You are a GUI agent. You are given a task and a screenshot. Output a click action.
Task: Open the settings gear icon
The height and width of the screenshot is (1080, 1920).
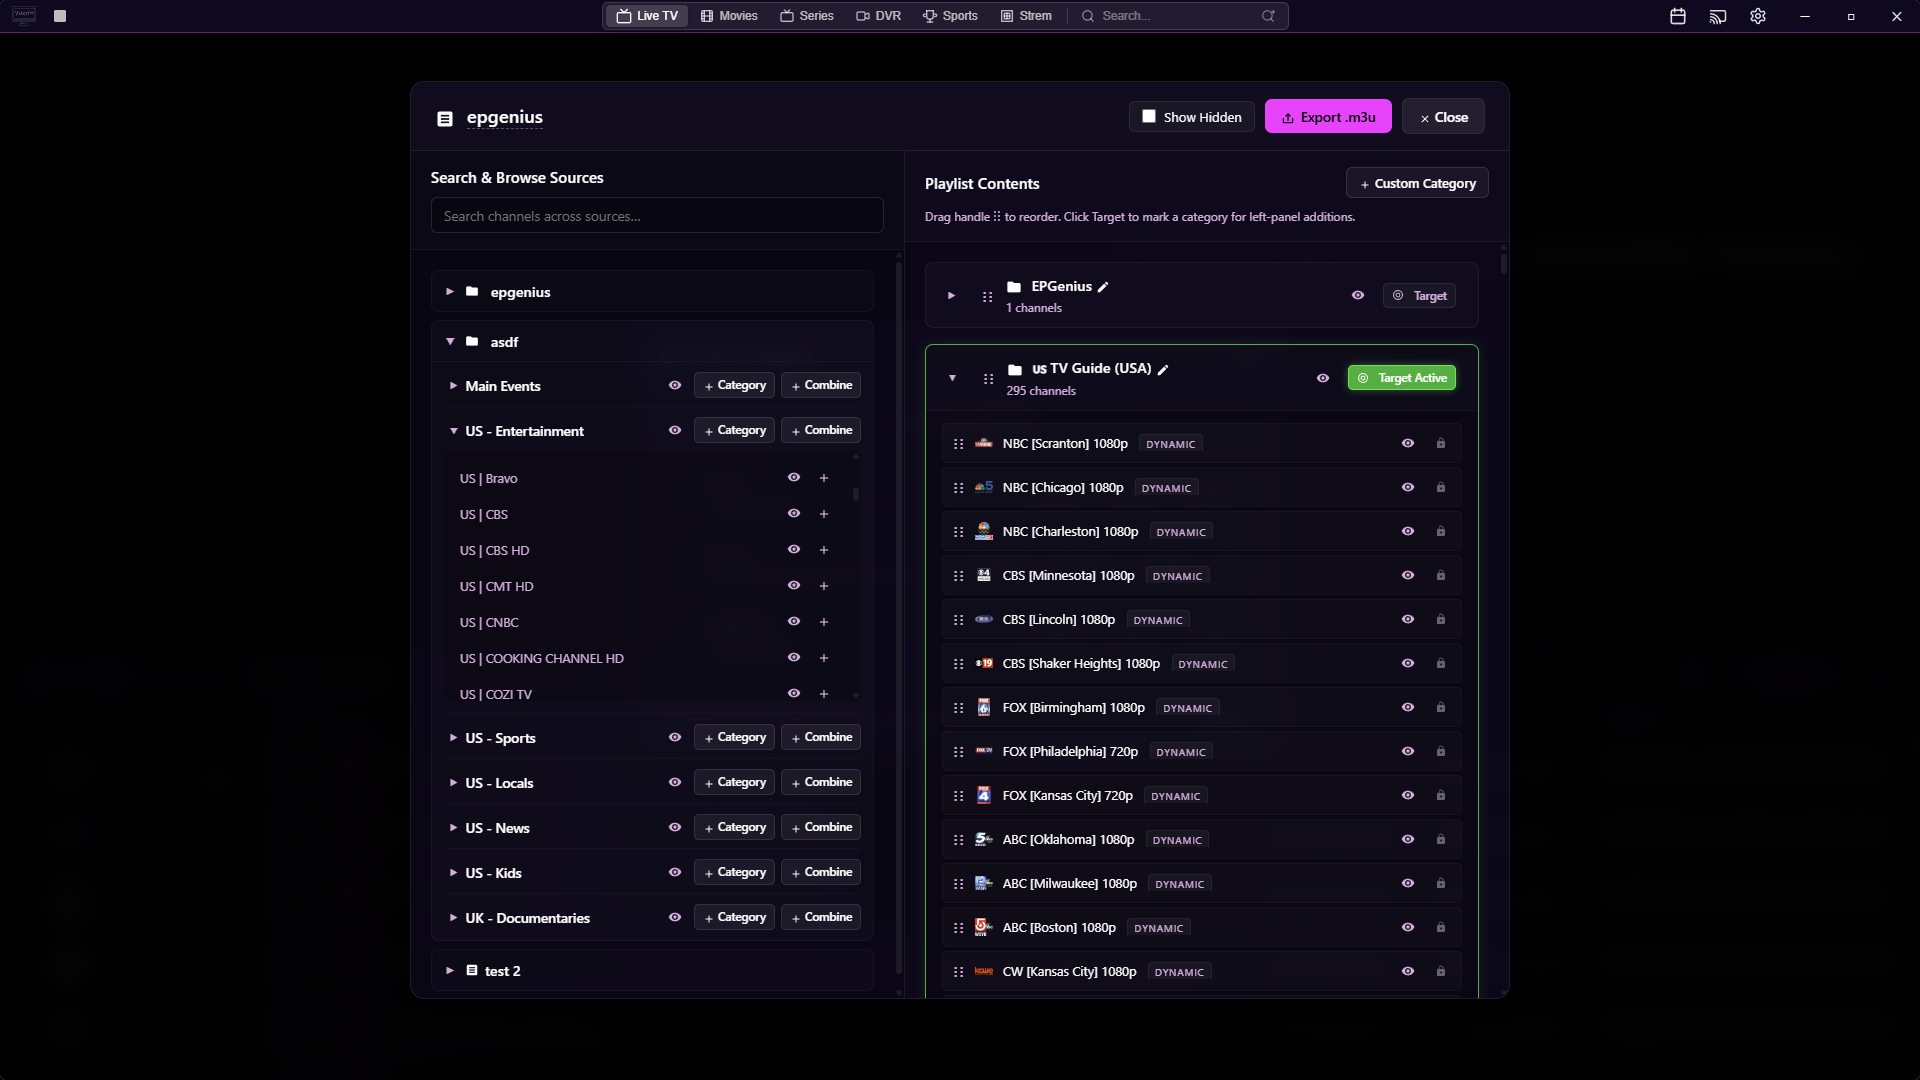click(x=1758, y=16)
